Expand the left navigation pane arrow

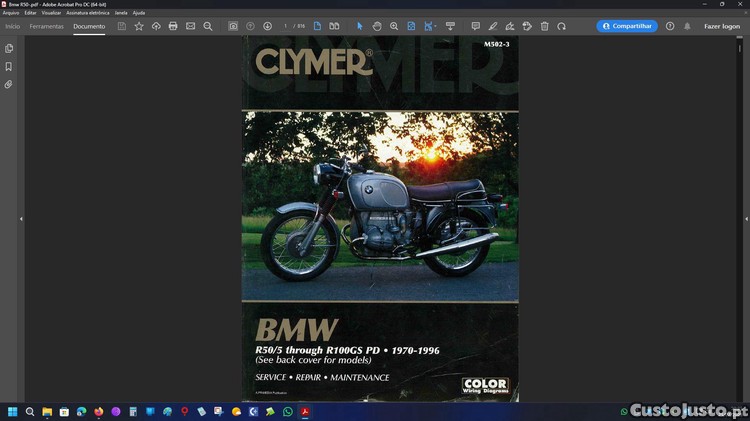(x=21, y=219)
